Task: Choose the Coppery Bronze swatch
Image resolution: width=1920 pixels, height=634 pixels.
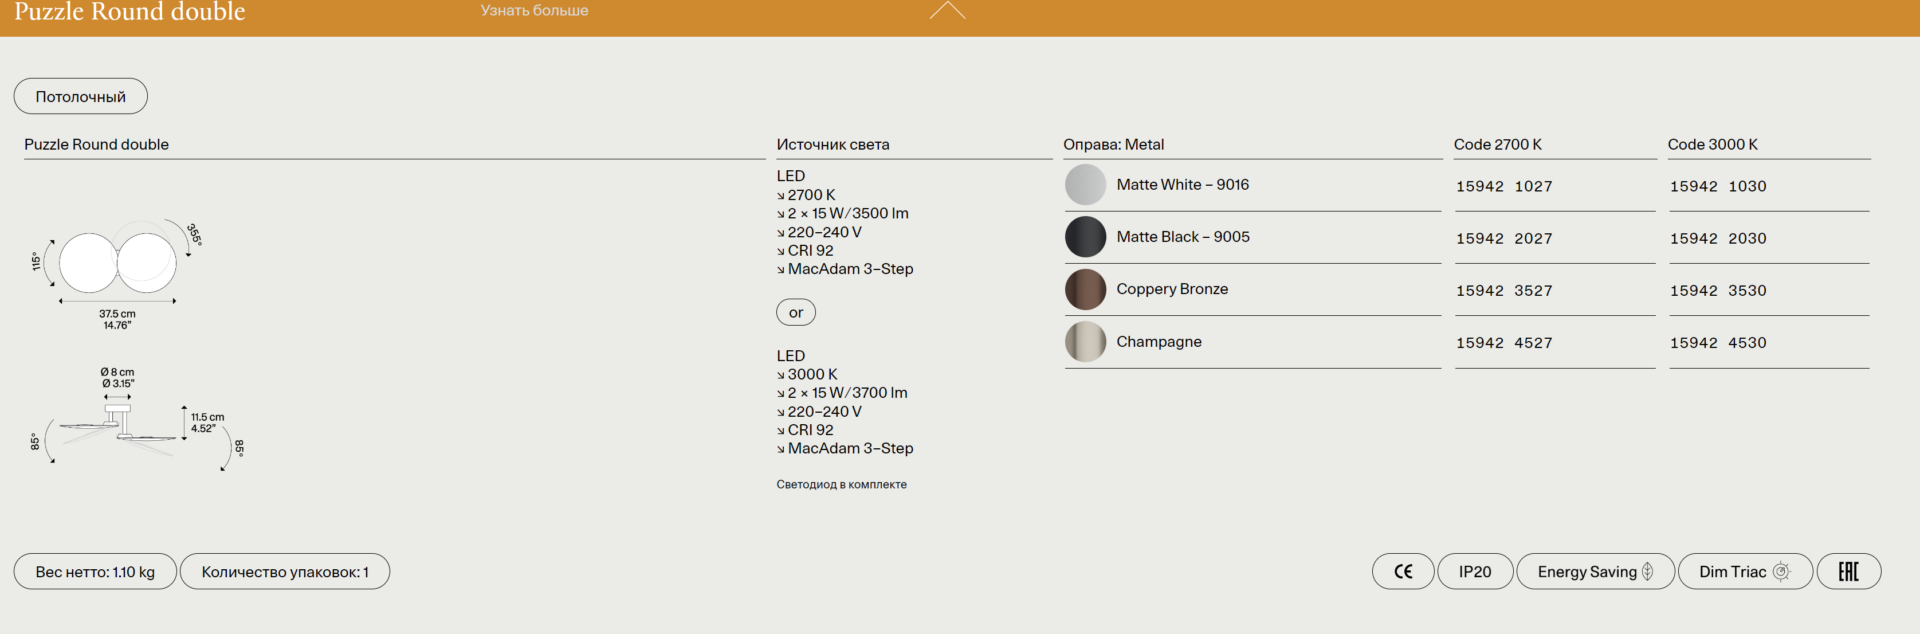Action: point(1085,289)
